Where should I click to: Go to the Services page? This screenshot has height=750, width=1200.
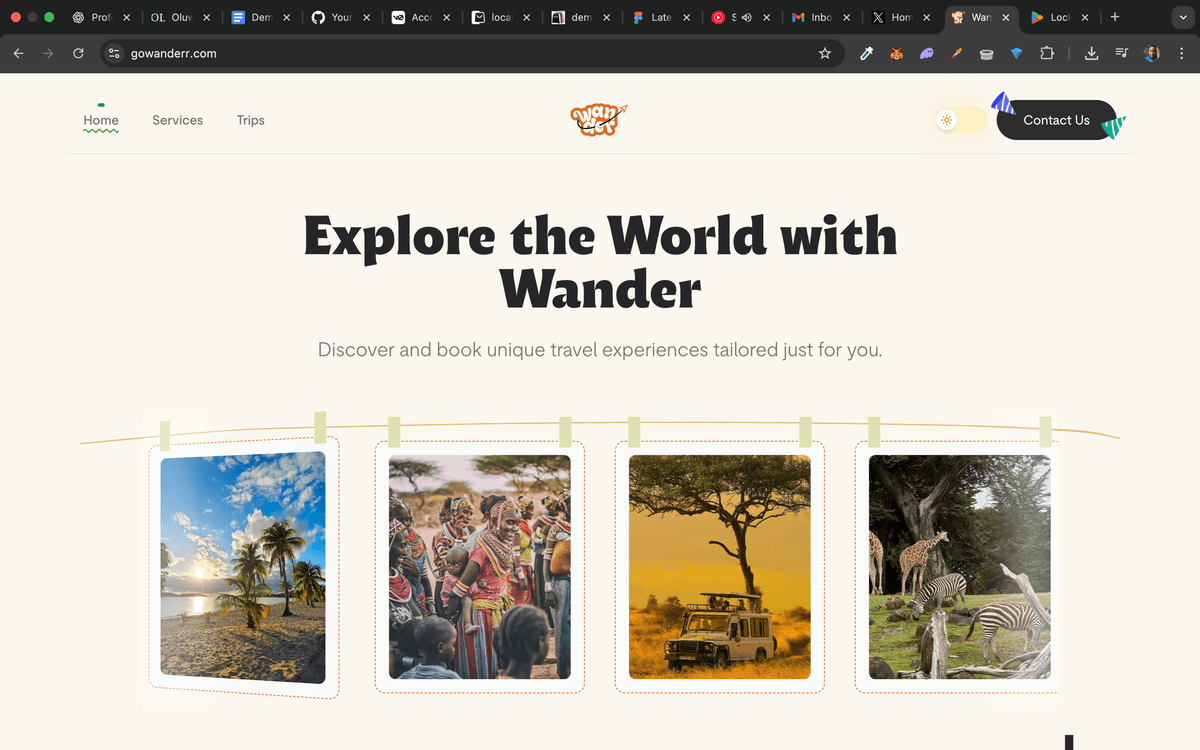(x=177, y=120)
